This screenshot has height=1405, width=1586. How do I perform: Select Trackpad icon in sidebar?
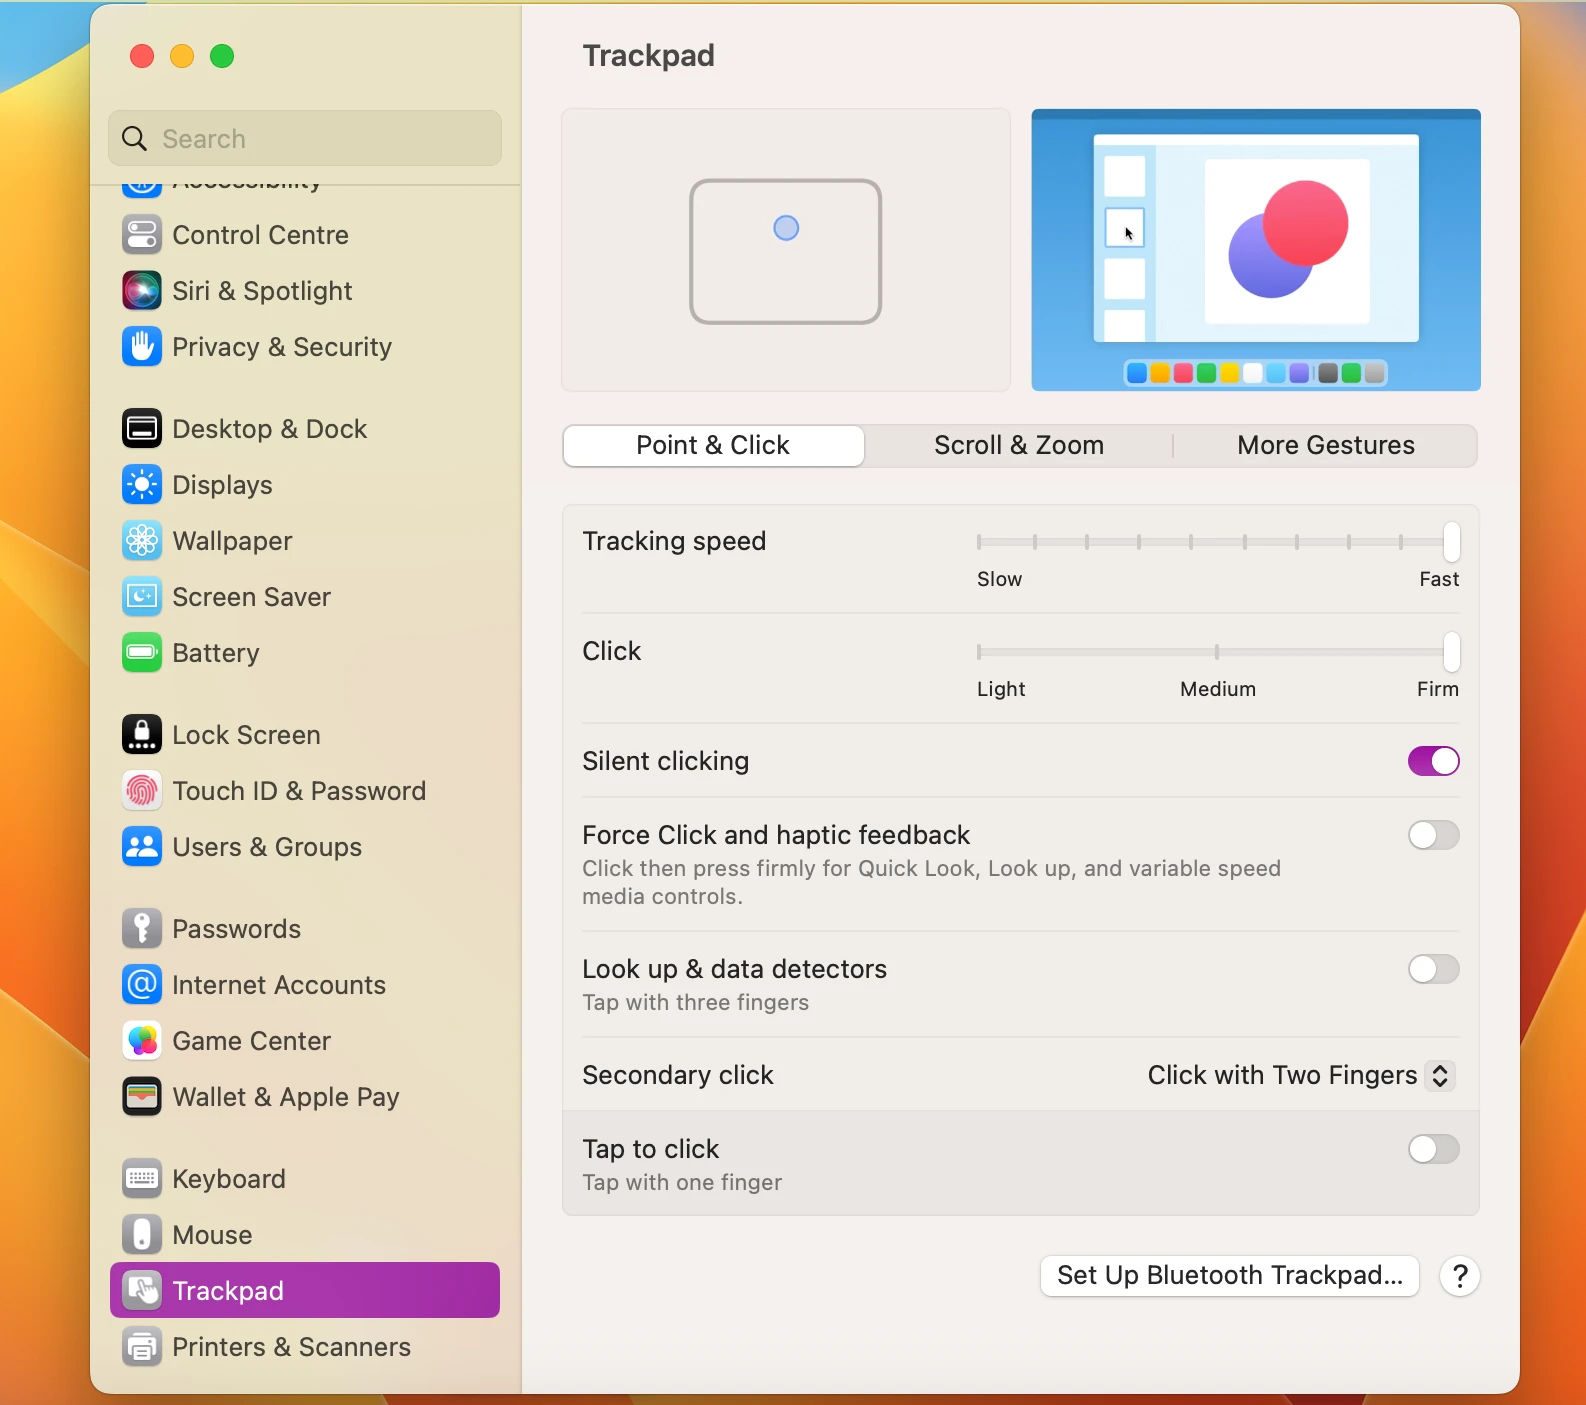point(141,1291)
